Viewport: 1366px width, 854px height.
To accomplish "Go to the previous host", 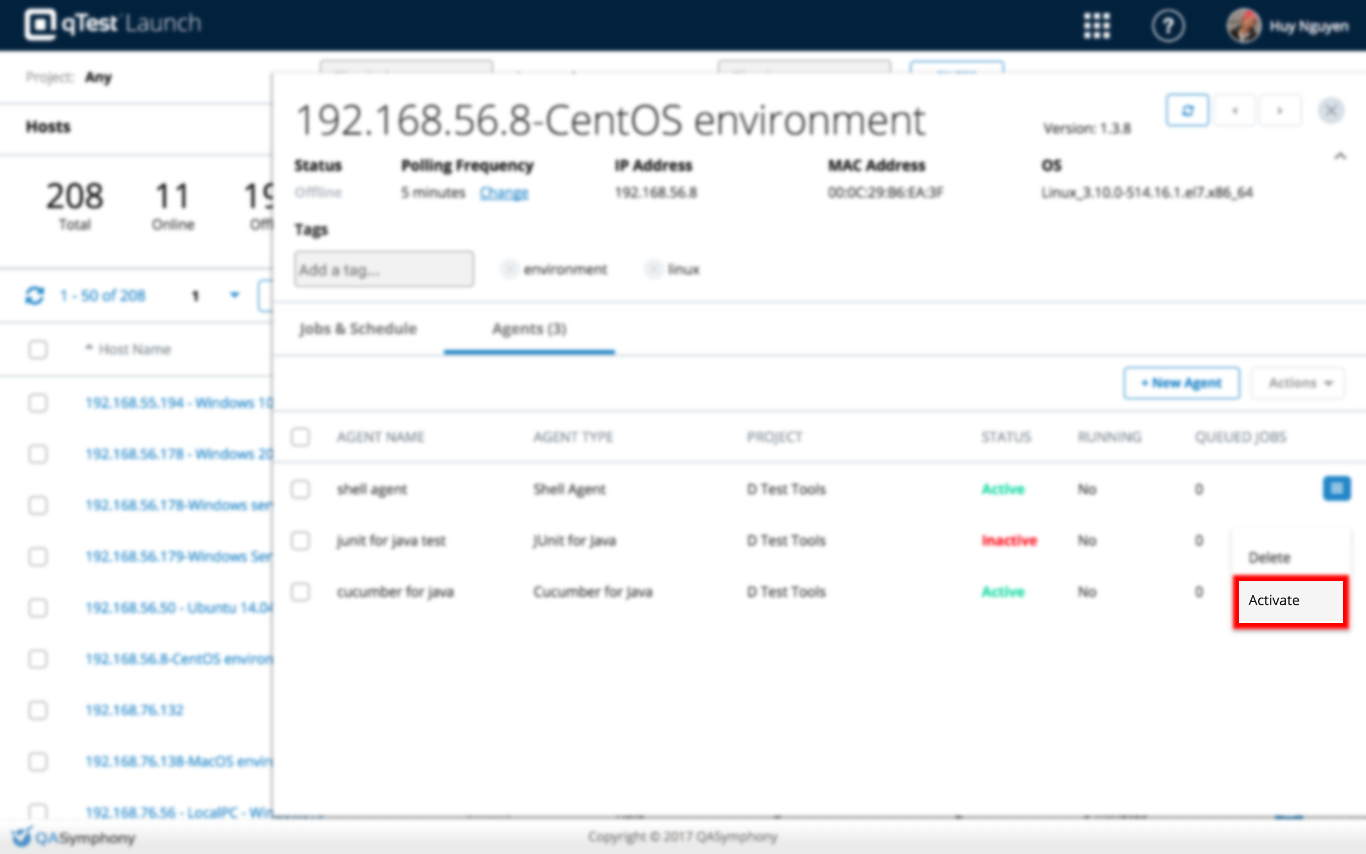I will [1235, 110].
